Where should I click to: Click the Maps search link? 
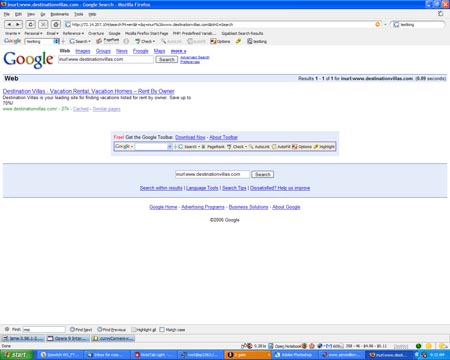coord(159,51)
